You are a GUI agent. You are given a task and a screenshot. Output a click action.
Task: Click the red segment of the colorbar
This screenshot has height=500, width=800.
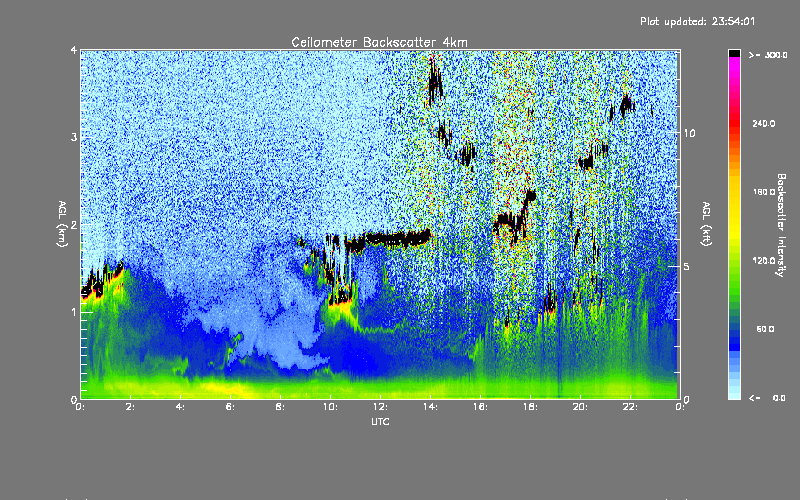[734, 122]
